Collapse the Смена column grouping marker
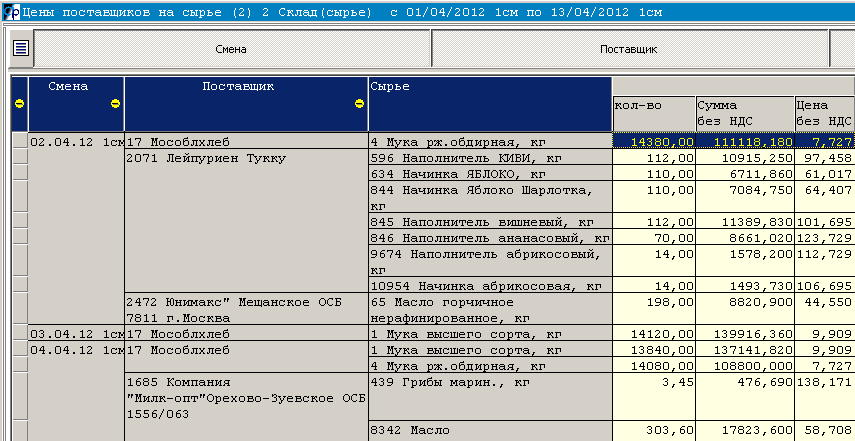The width and height of the screenshot is (855, 441). click(115, 104)
